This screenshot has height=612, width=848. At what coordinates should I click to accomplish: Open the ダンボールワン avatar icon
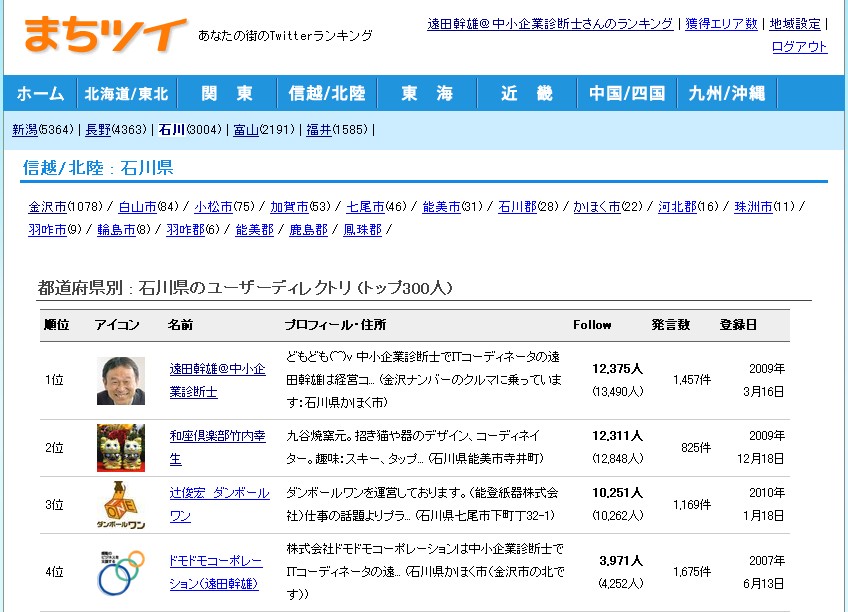(121, 505)
